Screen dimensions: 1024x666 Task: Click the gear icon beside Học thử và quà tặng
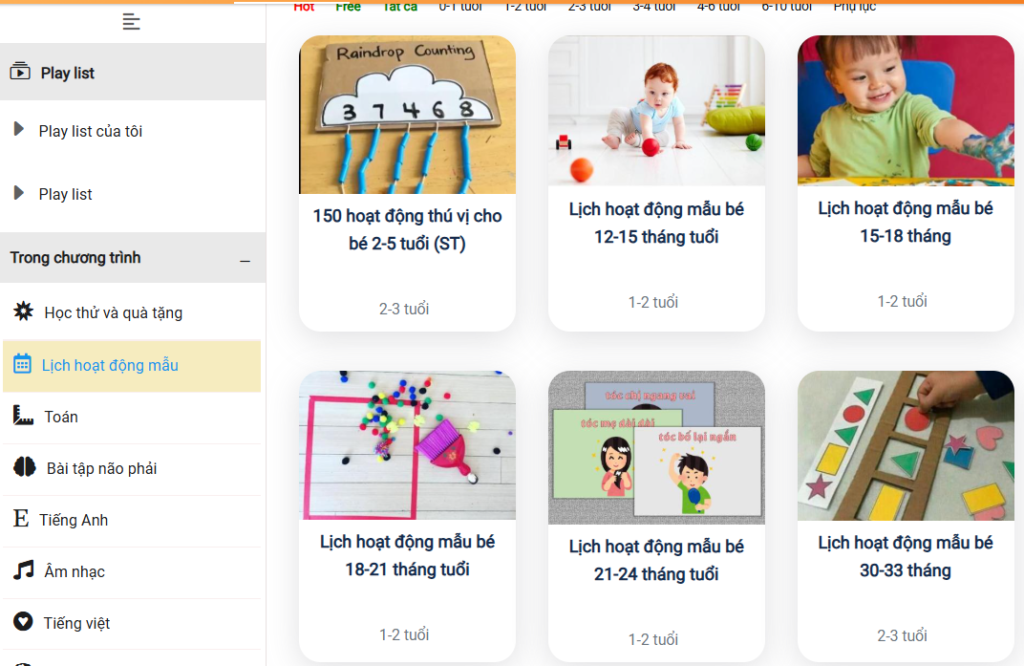(24, 311)
